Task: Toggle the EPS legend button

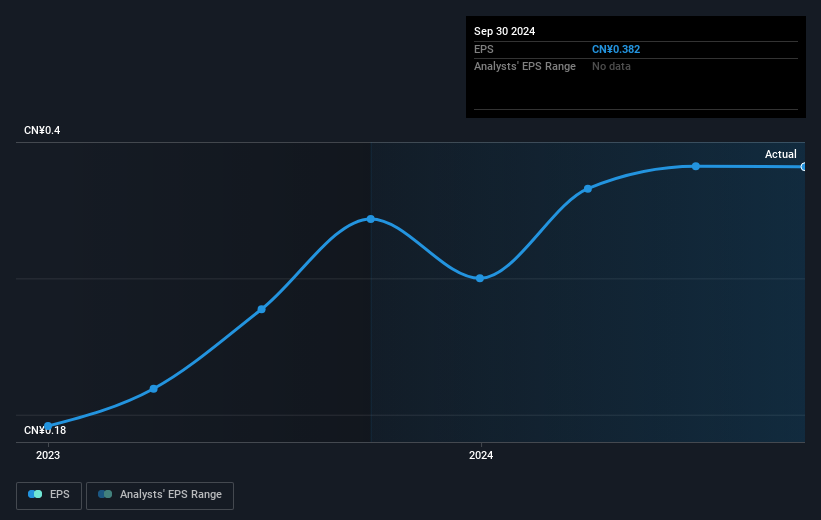Action: click(49, 495)
